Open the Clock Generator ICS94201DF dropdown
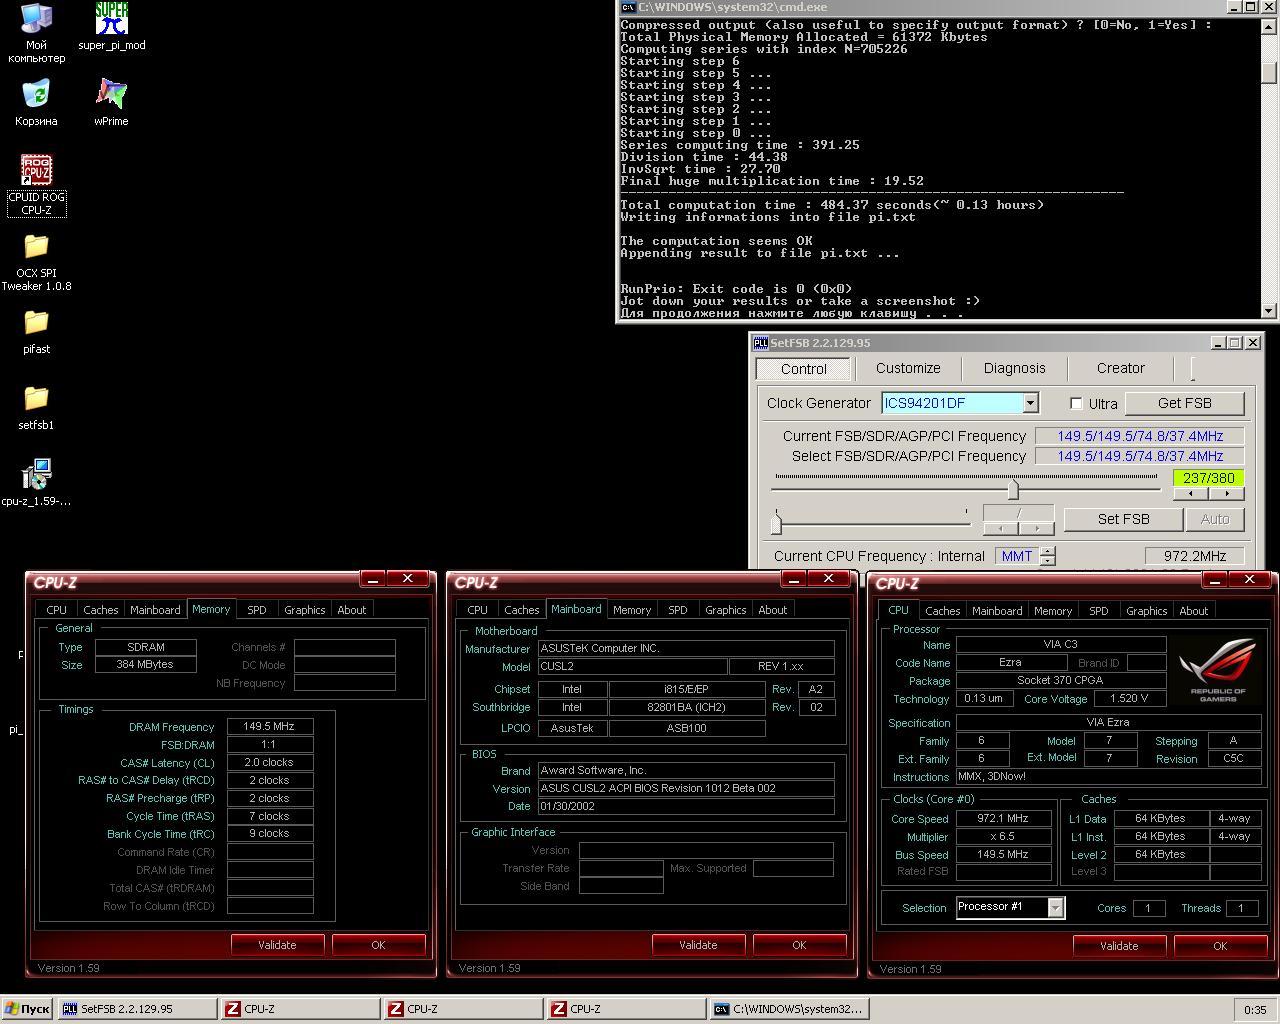 coord(1030,403)
